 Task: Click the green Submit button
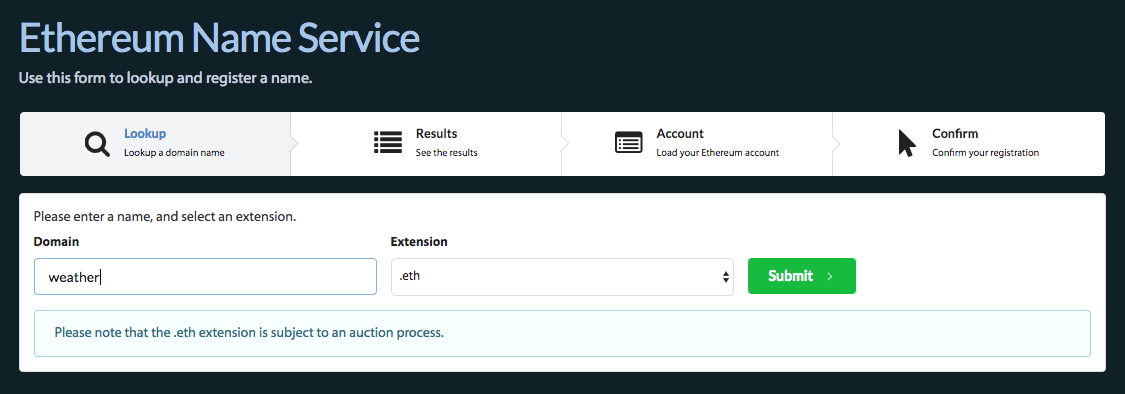(x=801, y=276)
